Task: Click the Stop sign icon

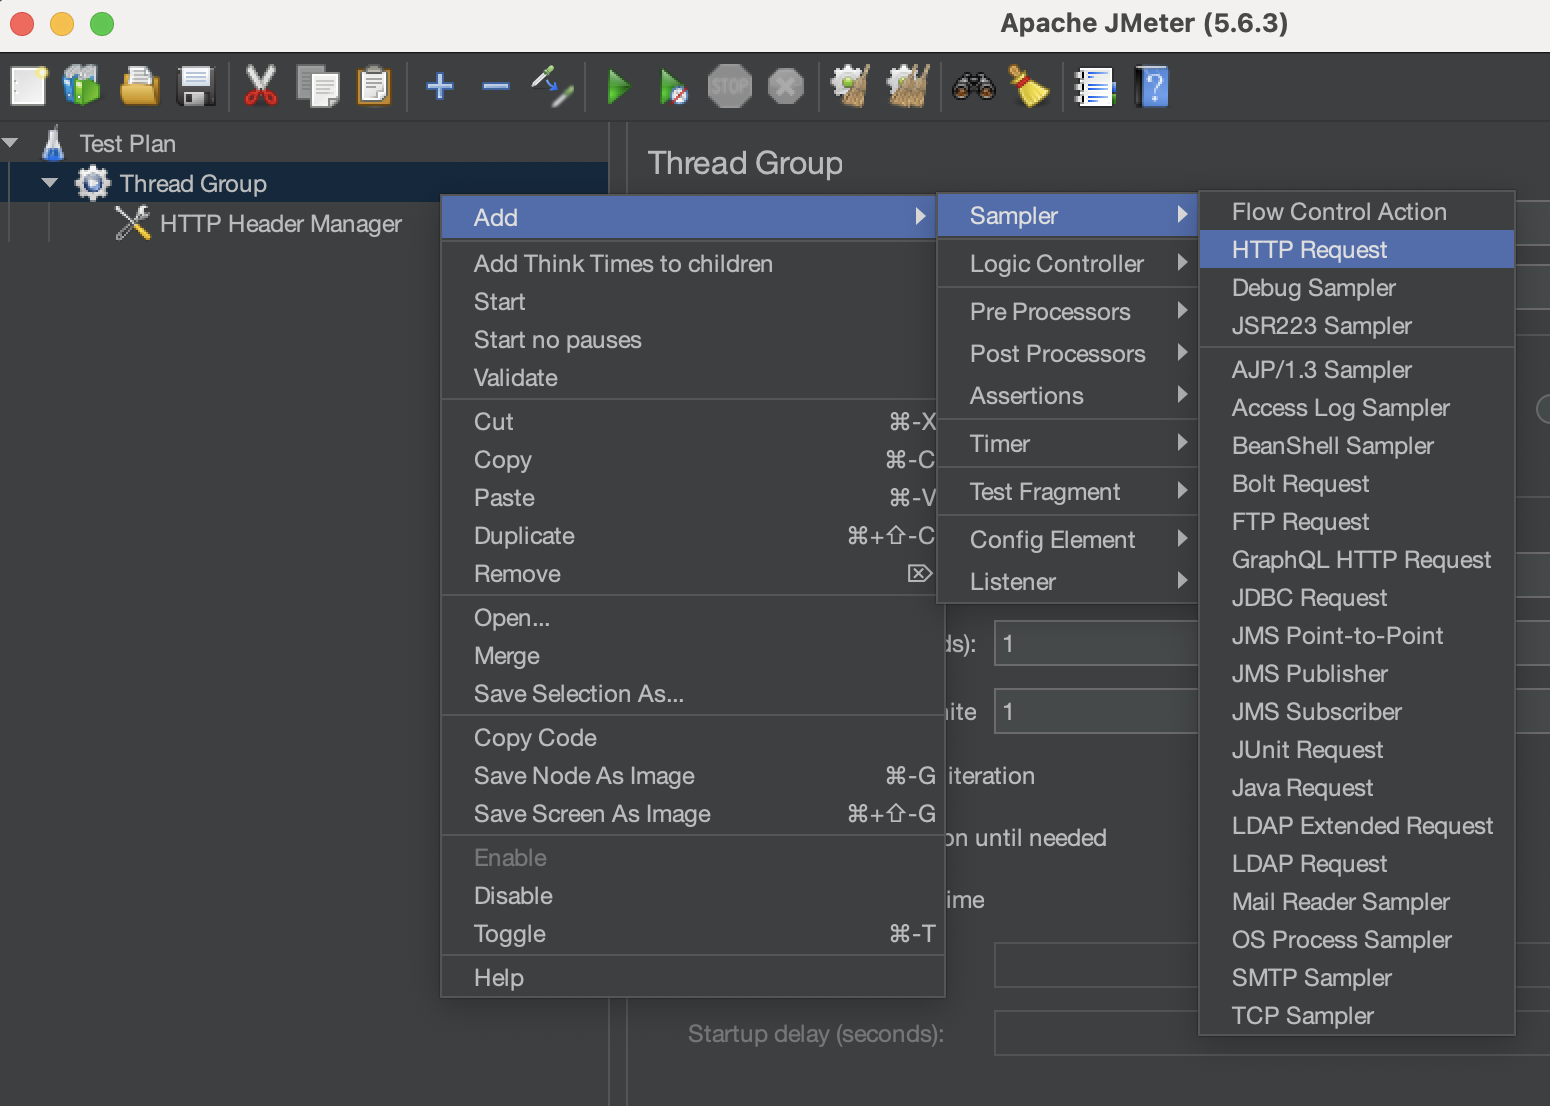Action: 730,87
